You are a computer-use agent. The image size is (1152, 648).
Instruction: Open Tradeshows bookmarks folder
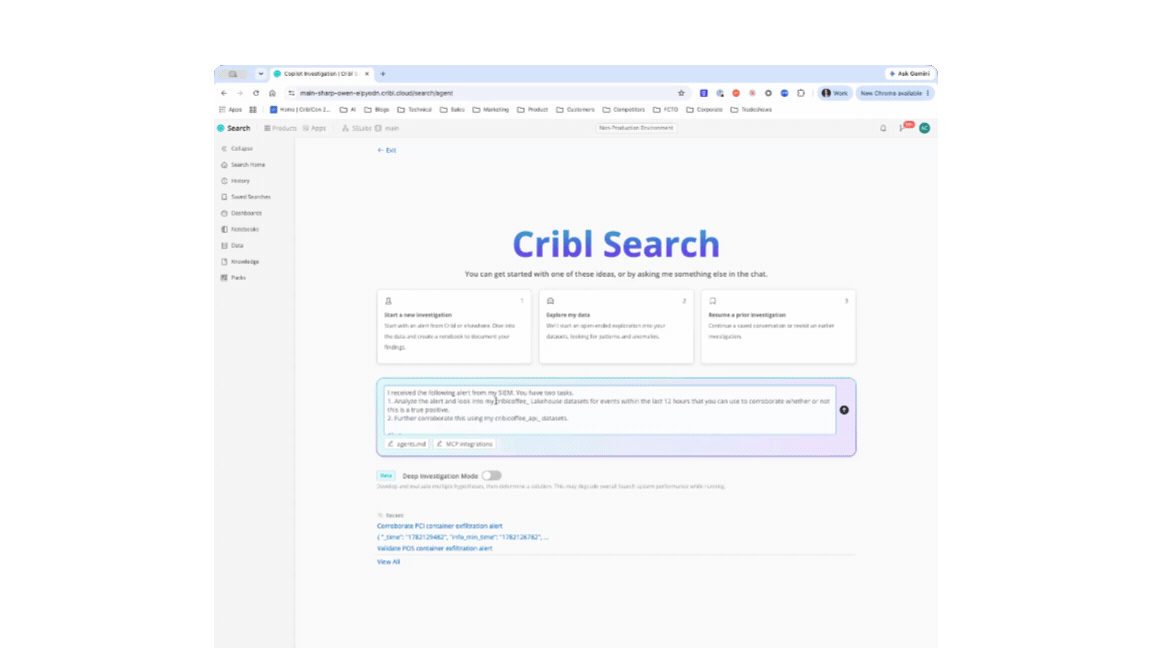click(751, 109)
